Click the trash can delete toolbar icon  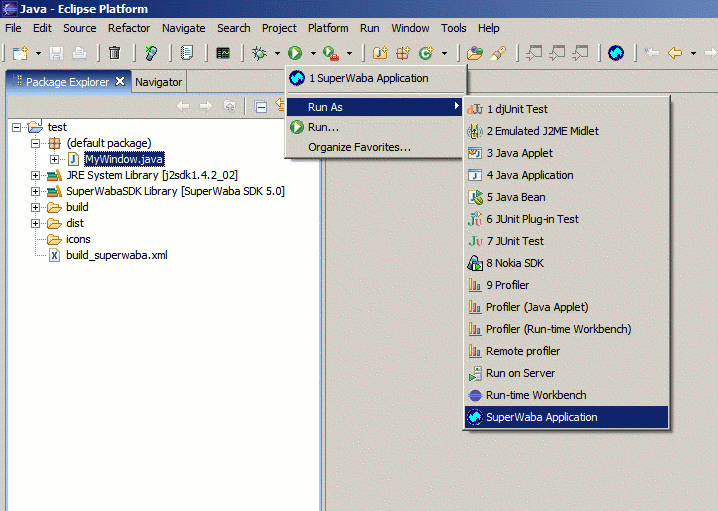(115, 53)
